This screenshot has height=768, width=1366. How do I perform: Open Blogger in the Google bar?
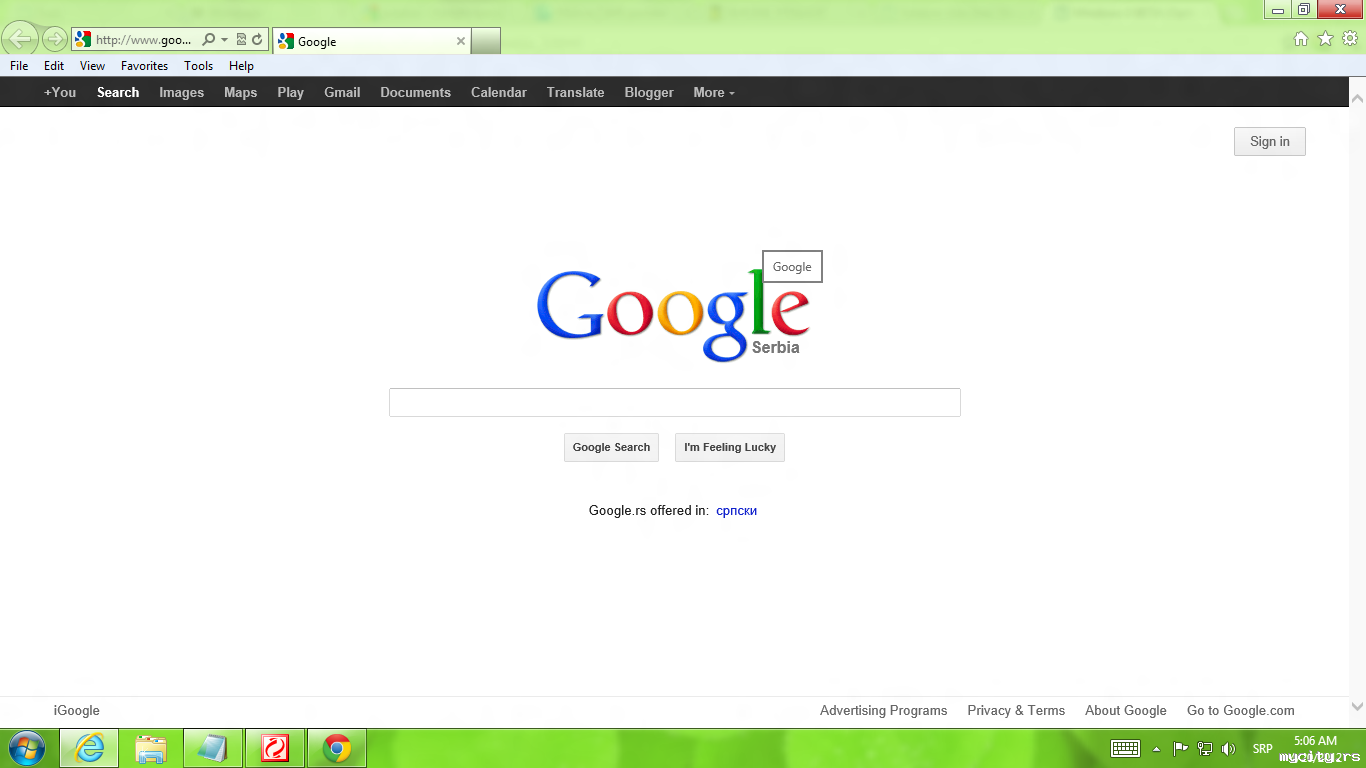tap(649, 92)
